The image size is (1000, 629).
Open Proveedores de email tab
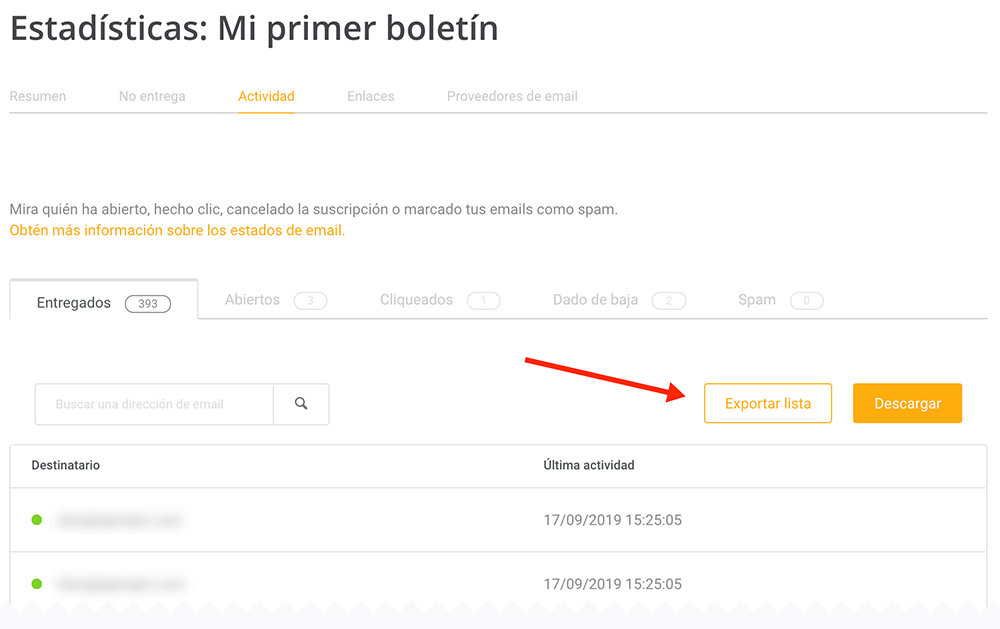pyautogui.click(x=512, y=96)
